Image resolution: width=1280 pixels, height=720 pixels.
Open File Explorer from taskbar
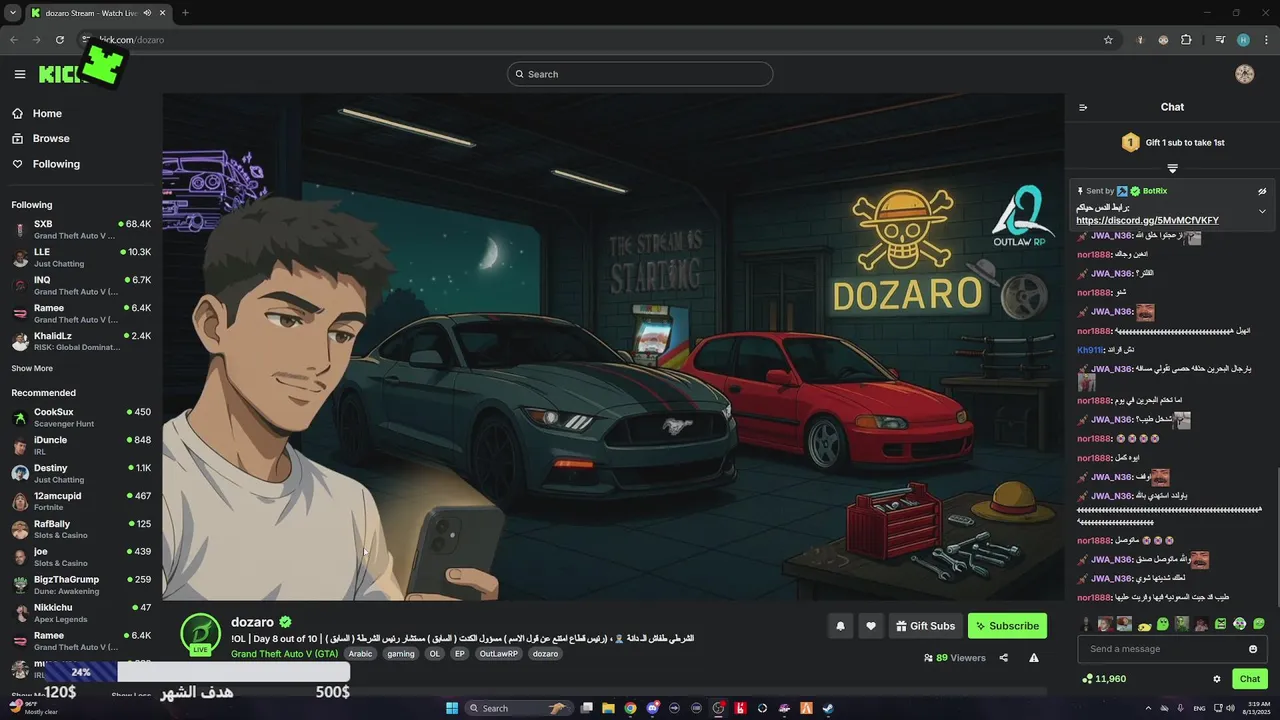tap(608, 708)
